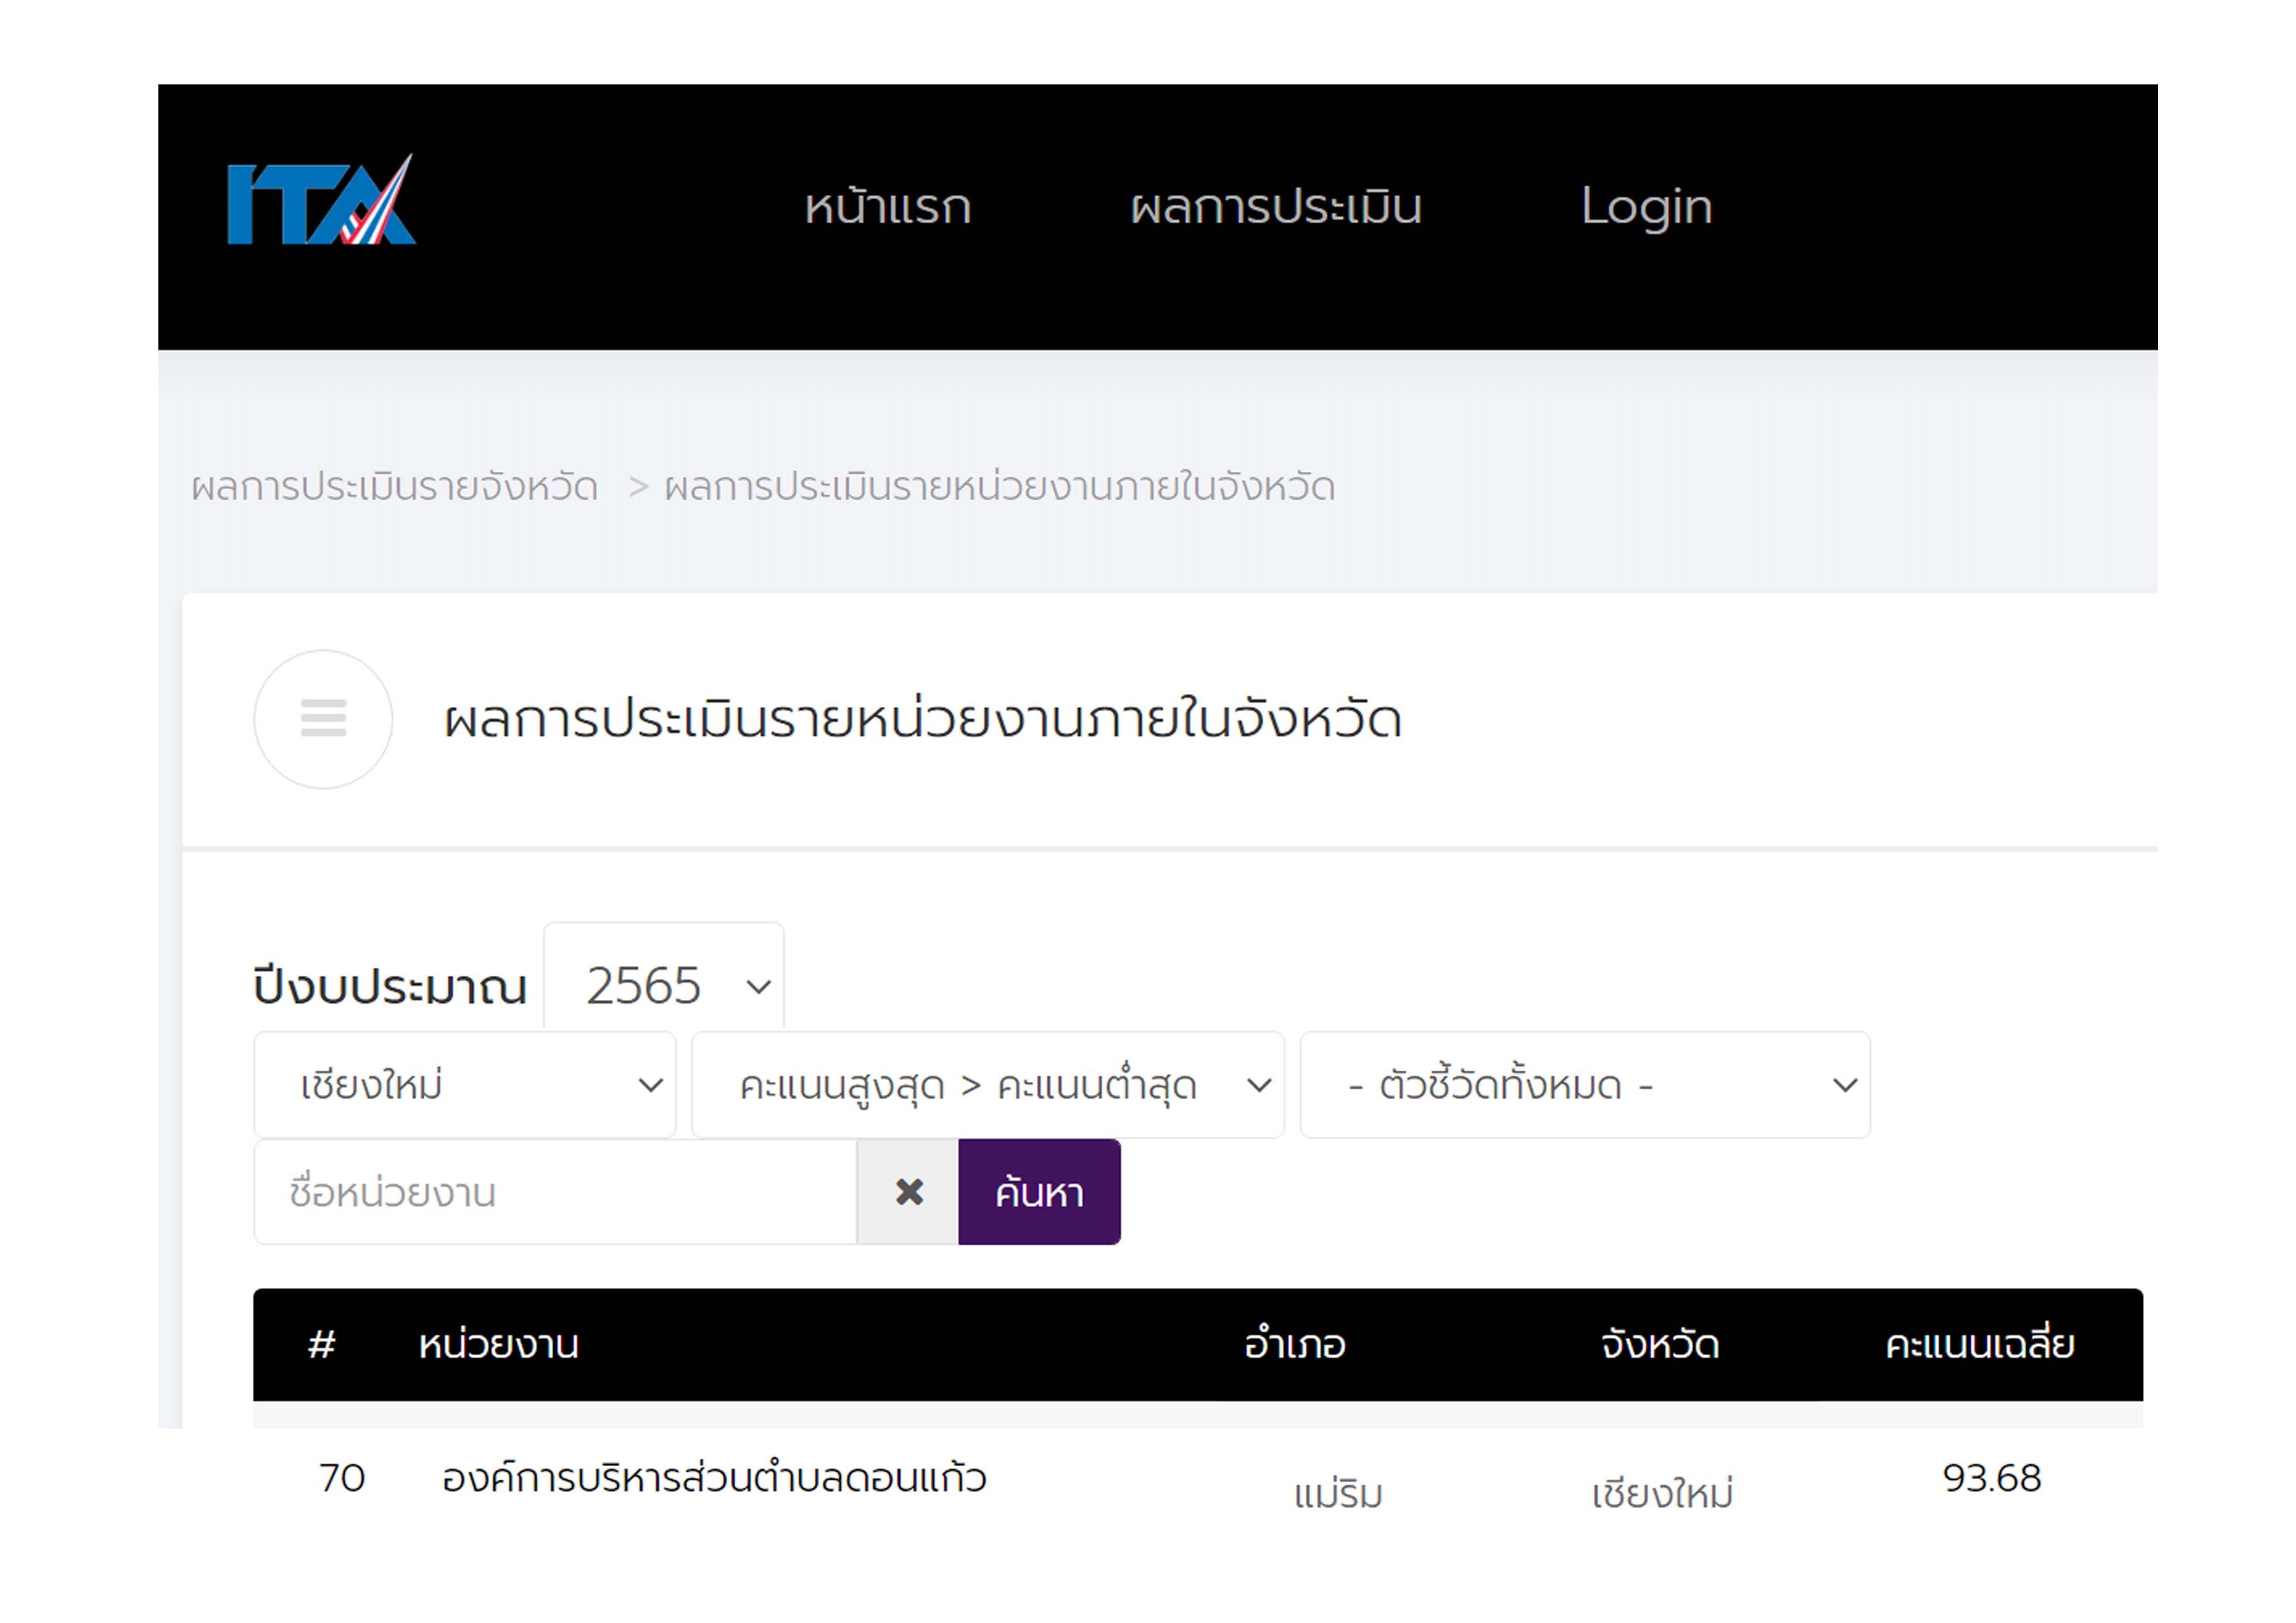Open the hamburger menu icon beside the page title
The height and width of the screenshot is (1623, 2296).
coord(323,719)
